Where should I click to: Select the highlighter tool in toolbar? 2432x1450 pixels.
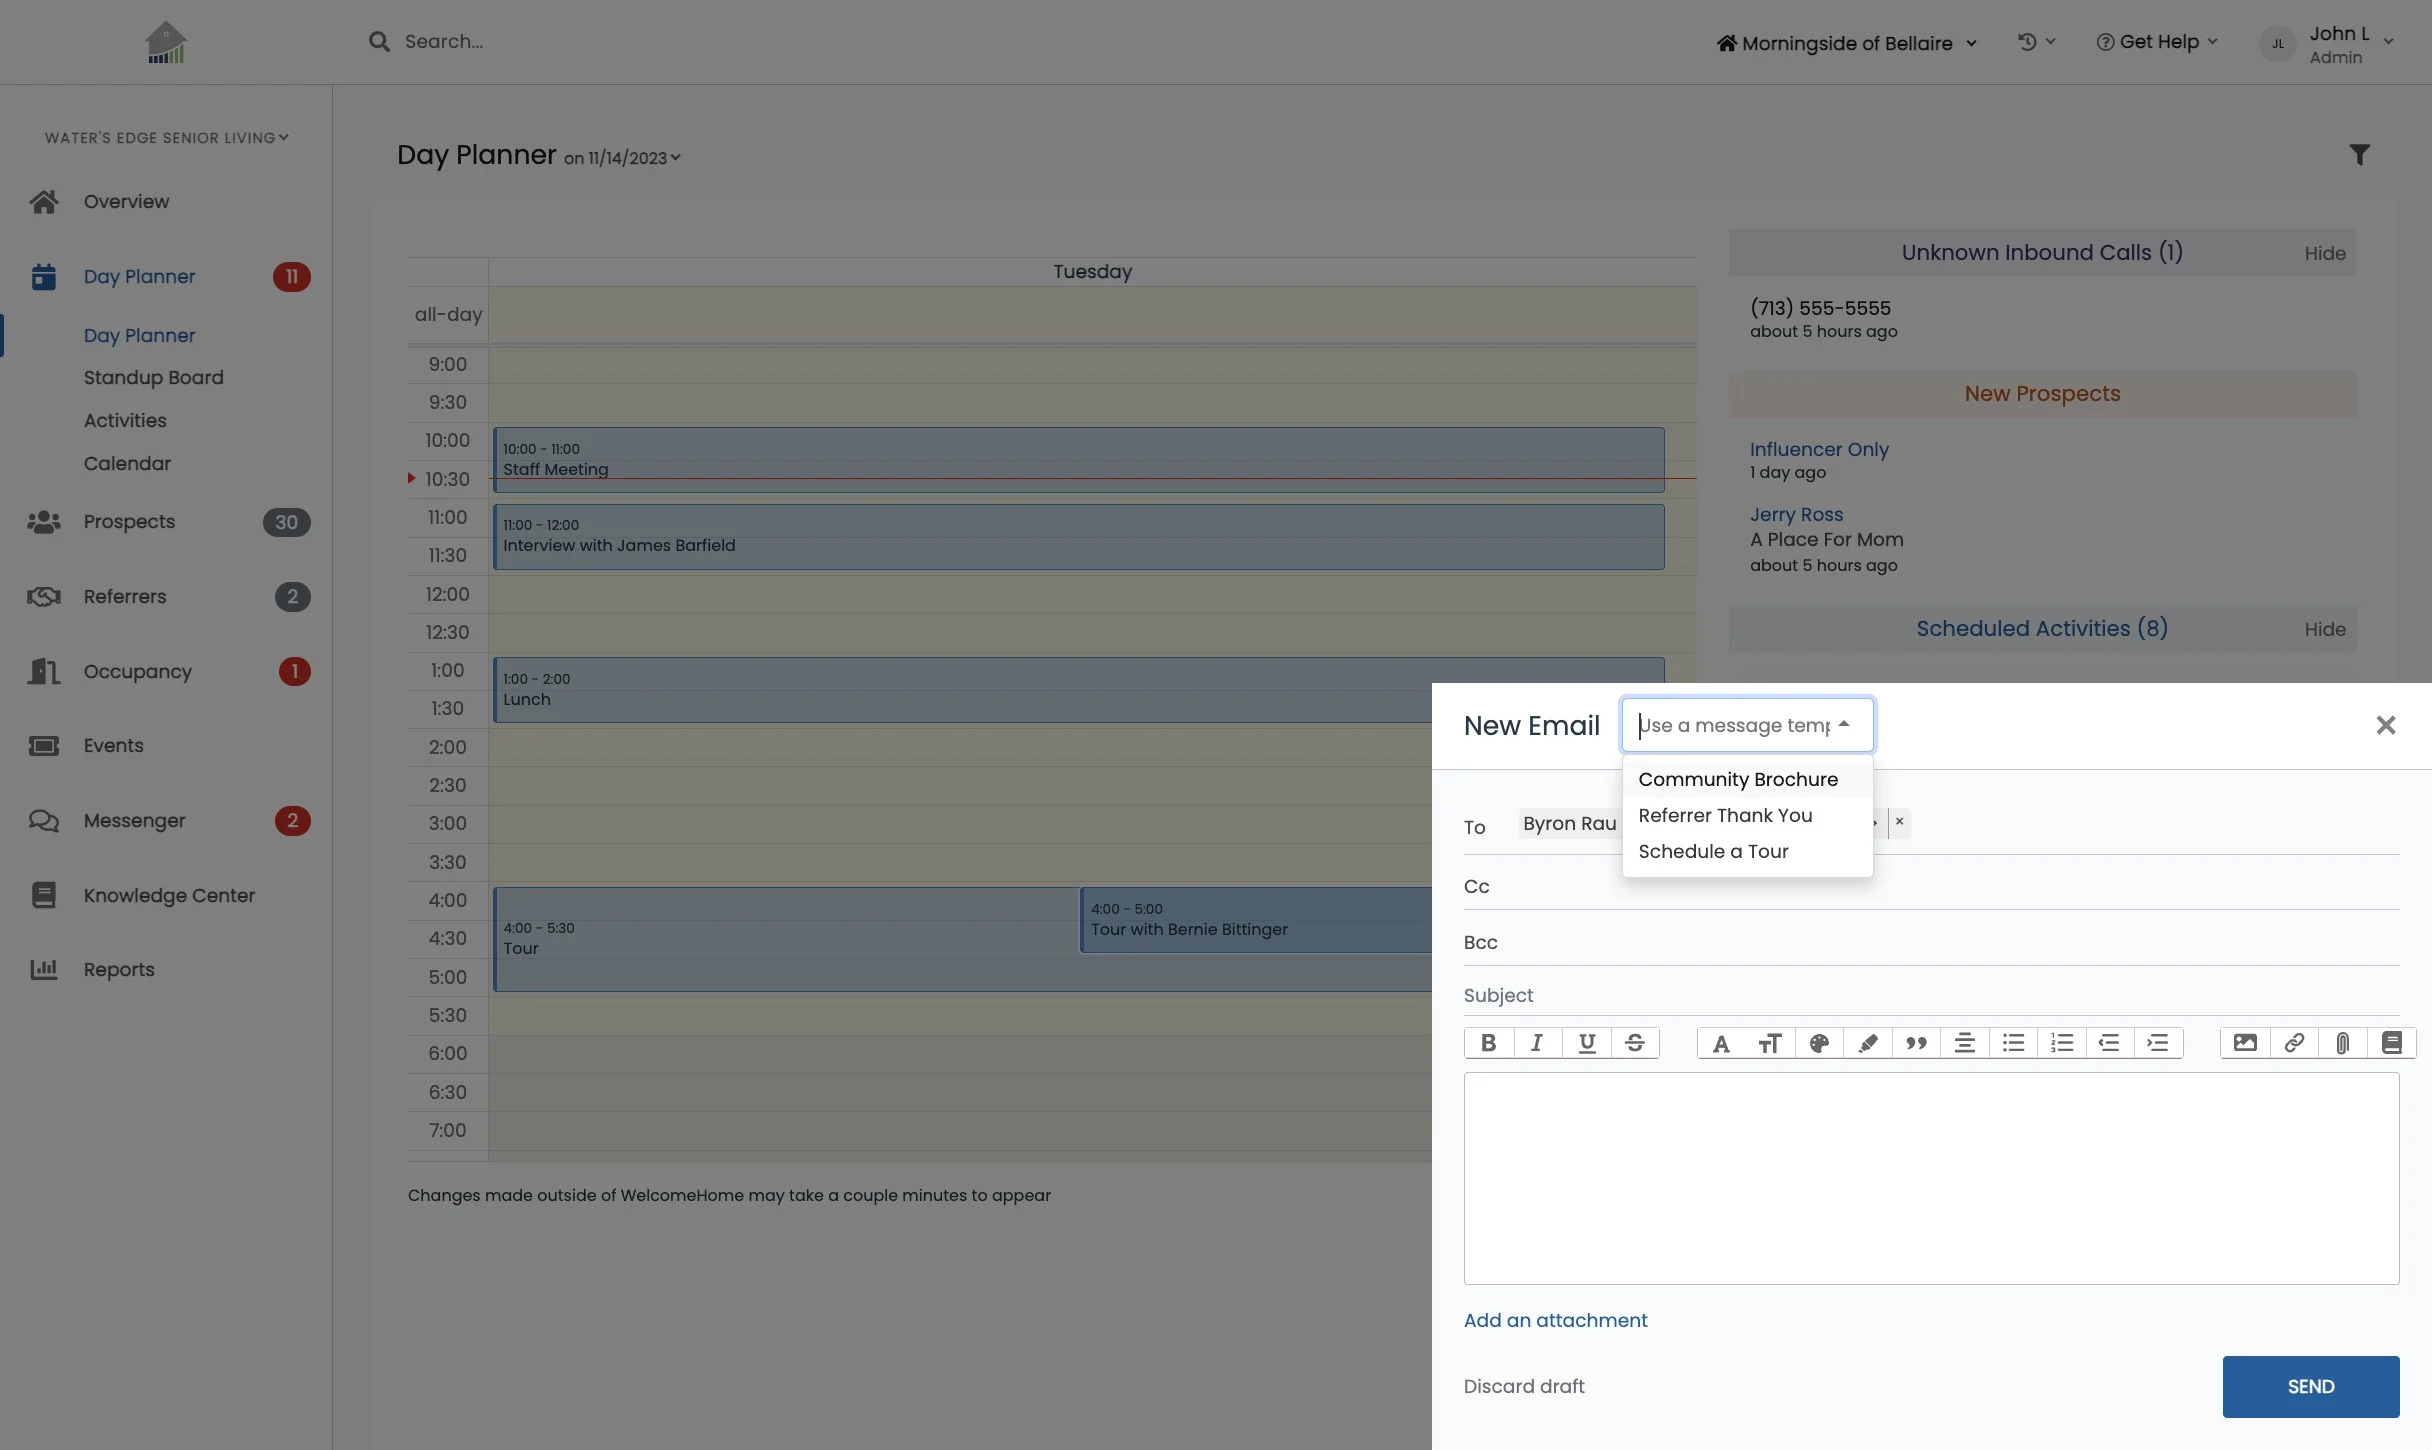tap(1867, 1043)
